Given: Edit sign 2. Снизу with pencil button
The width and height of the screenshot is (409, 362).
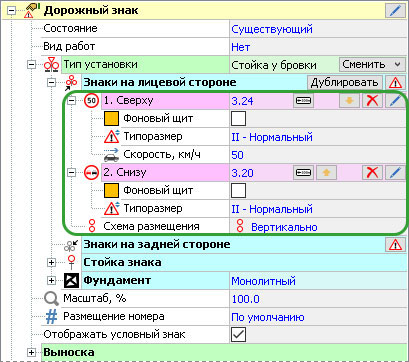Looking at the screenshot, I should pyautogui.click(x=395, y=172).
